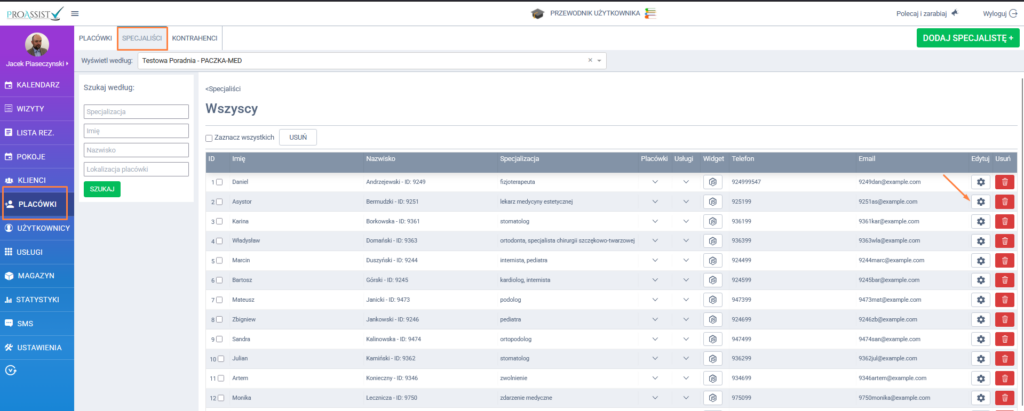
Task: Check the row 6 Bartosz checkbox
Action: tap(219, 279)
